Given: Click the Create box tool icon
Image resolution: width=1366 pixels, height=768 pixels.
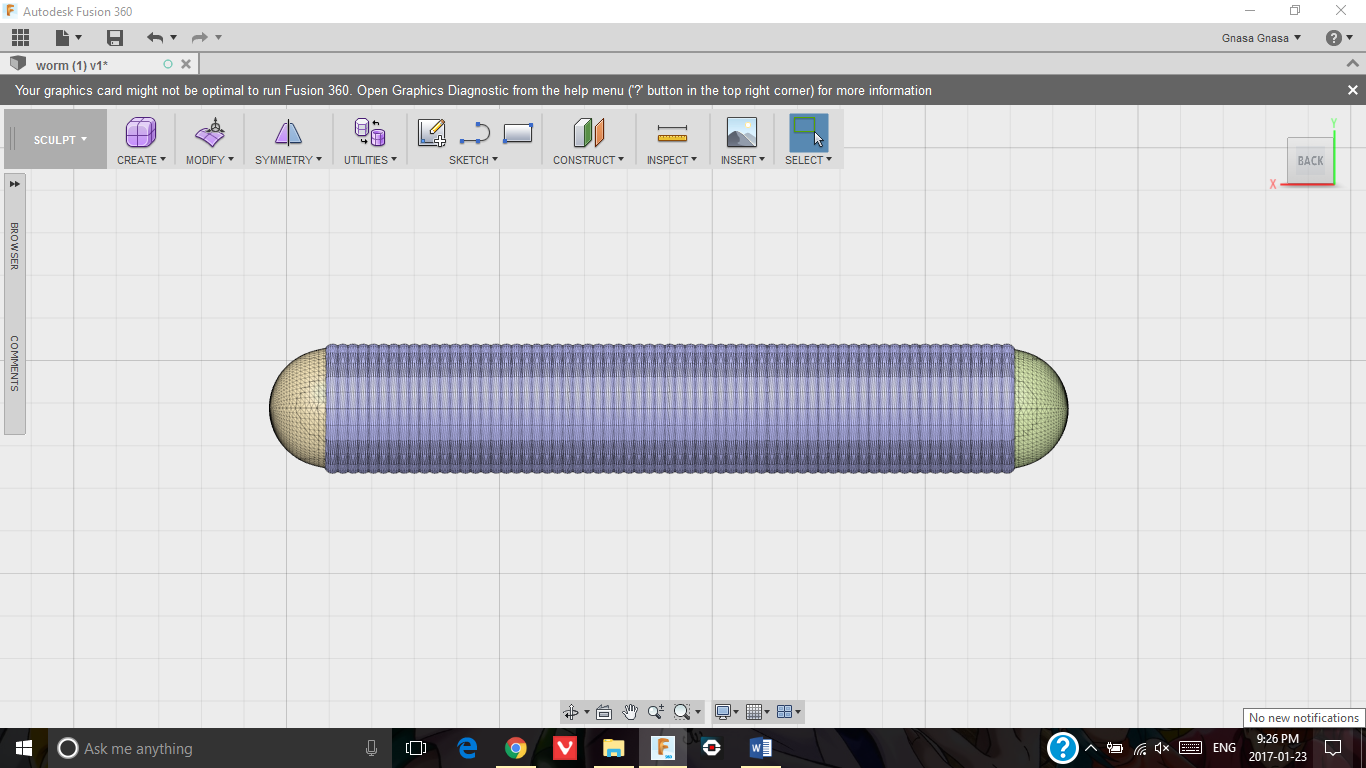Looking at the screenshot, I should point(141,133).
